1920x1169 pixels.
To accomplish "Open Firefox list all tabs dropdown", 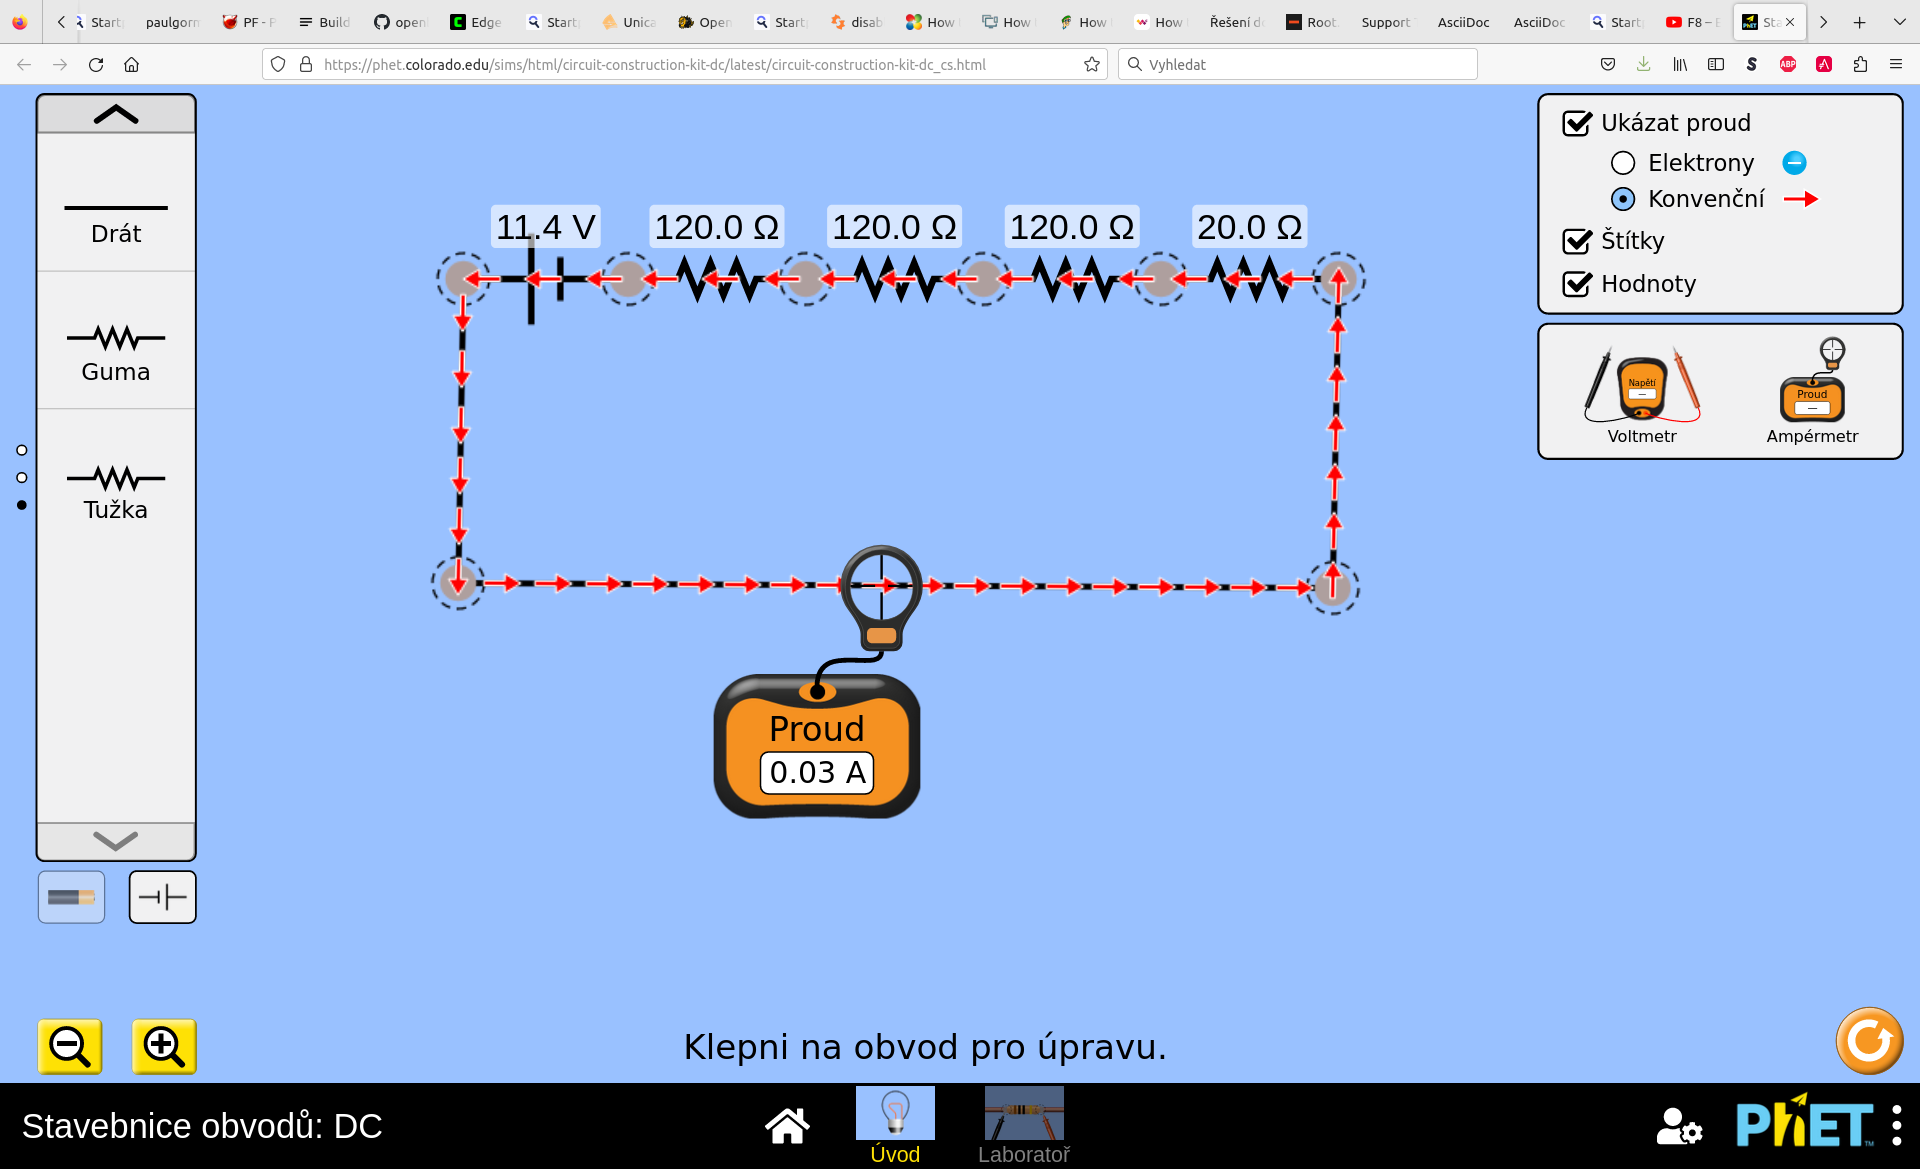I will pyautogui.click(x=1899, y=22).
